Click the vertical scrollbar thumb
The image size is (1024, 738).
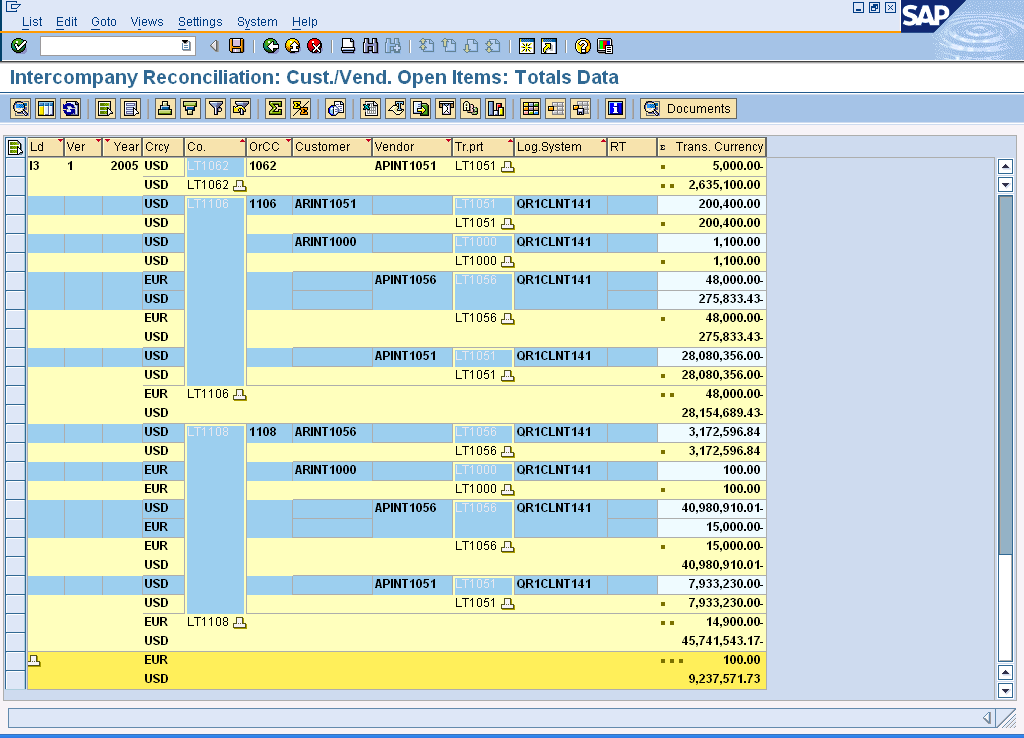[x=1006, y=374]
